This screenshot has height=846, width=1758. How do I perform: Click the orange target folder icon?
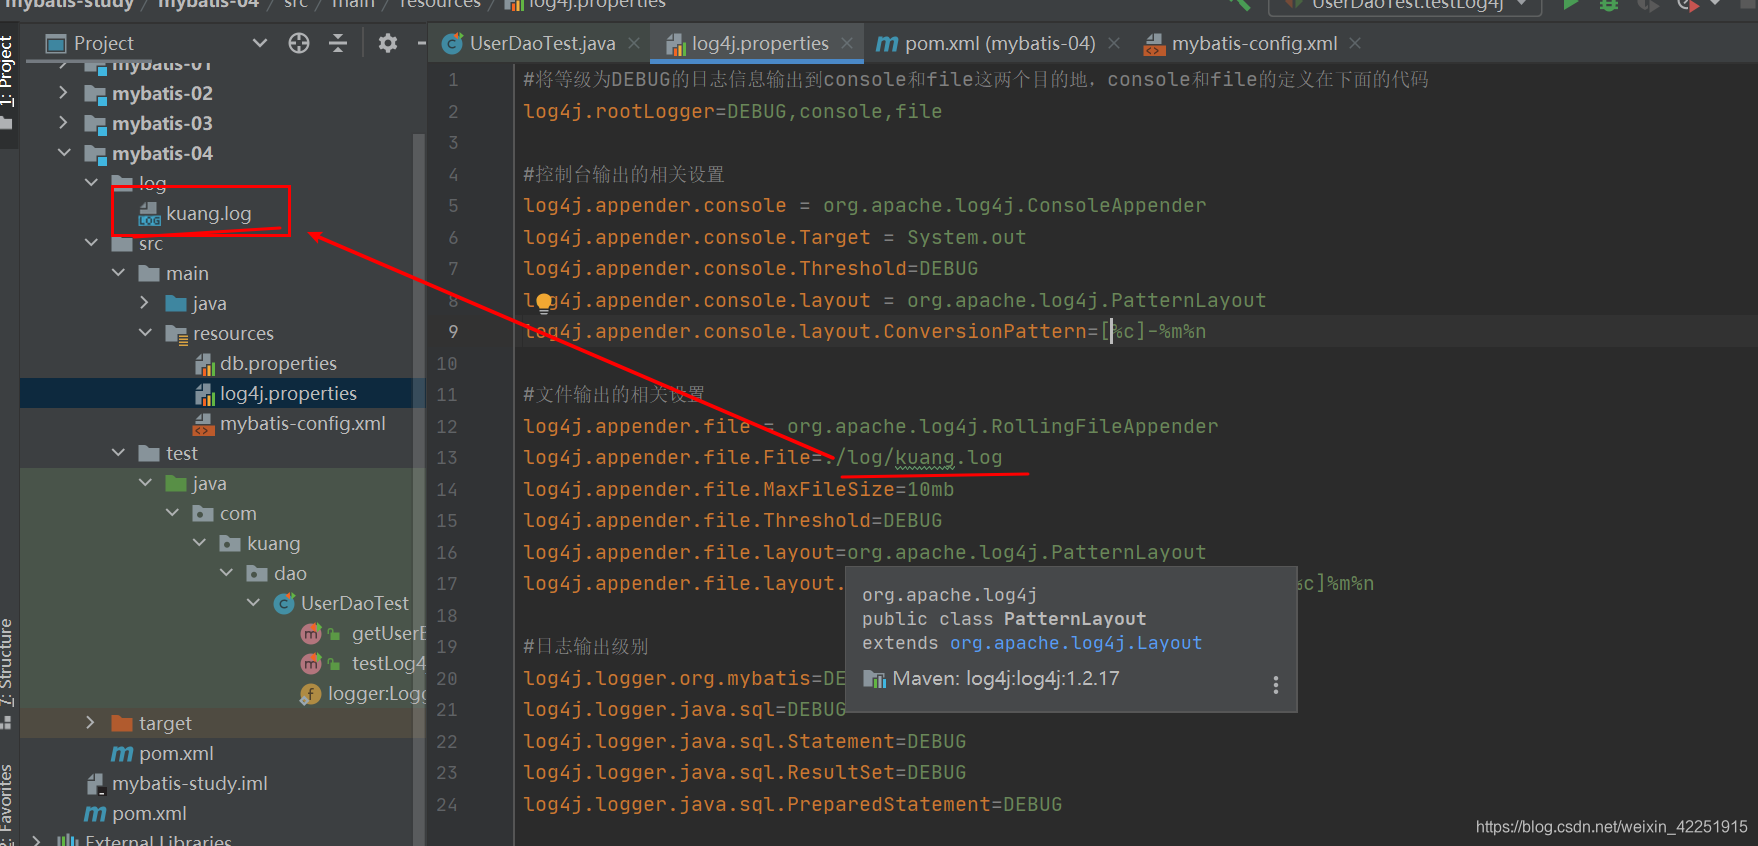122,723
